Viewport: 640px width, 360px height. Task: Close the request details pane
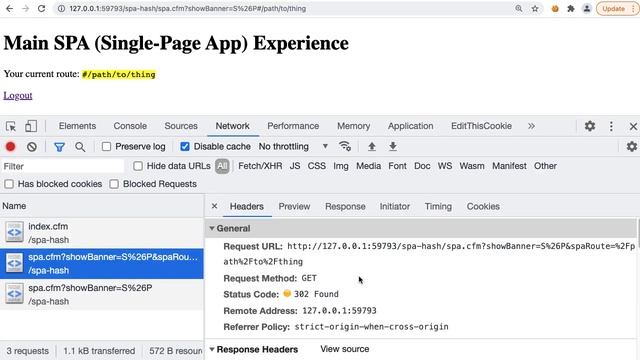click(214, 206)
